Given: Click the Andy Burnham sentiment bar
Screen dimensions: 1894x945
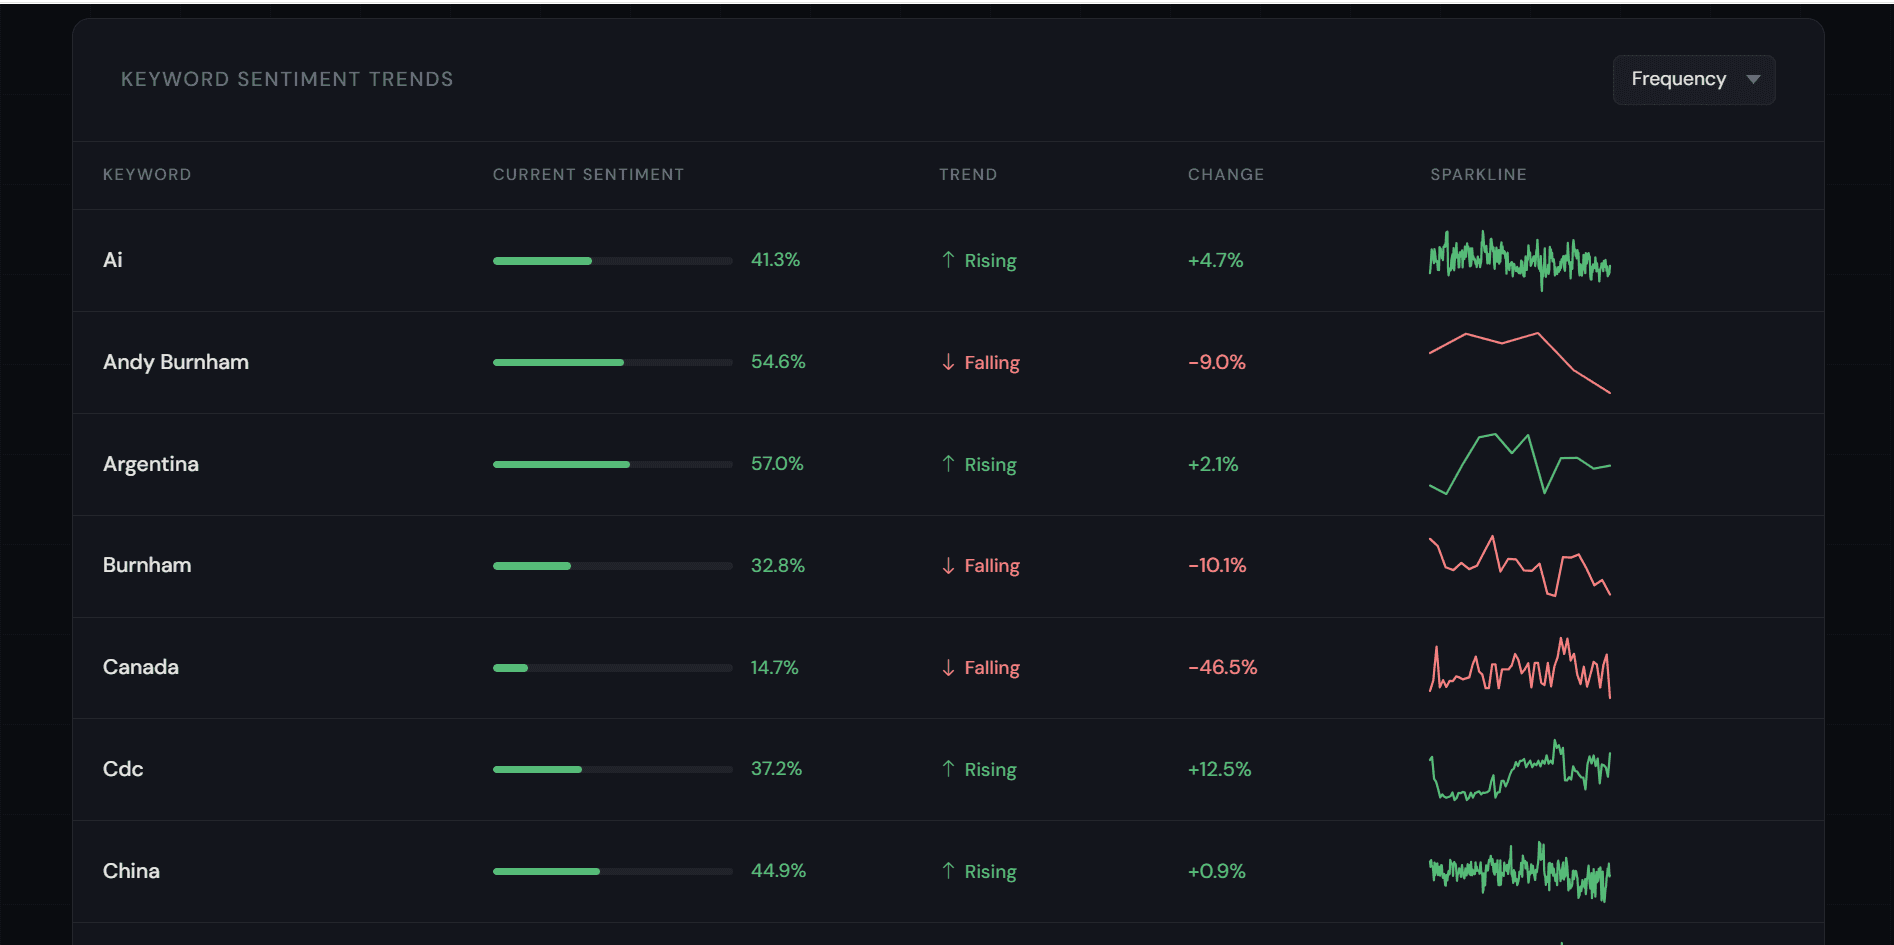Looking at the screenshot, I should pyautogui.click(x=613, y=363).
